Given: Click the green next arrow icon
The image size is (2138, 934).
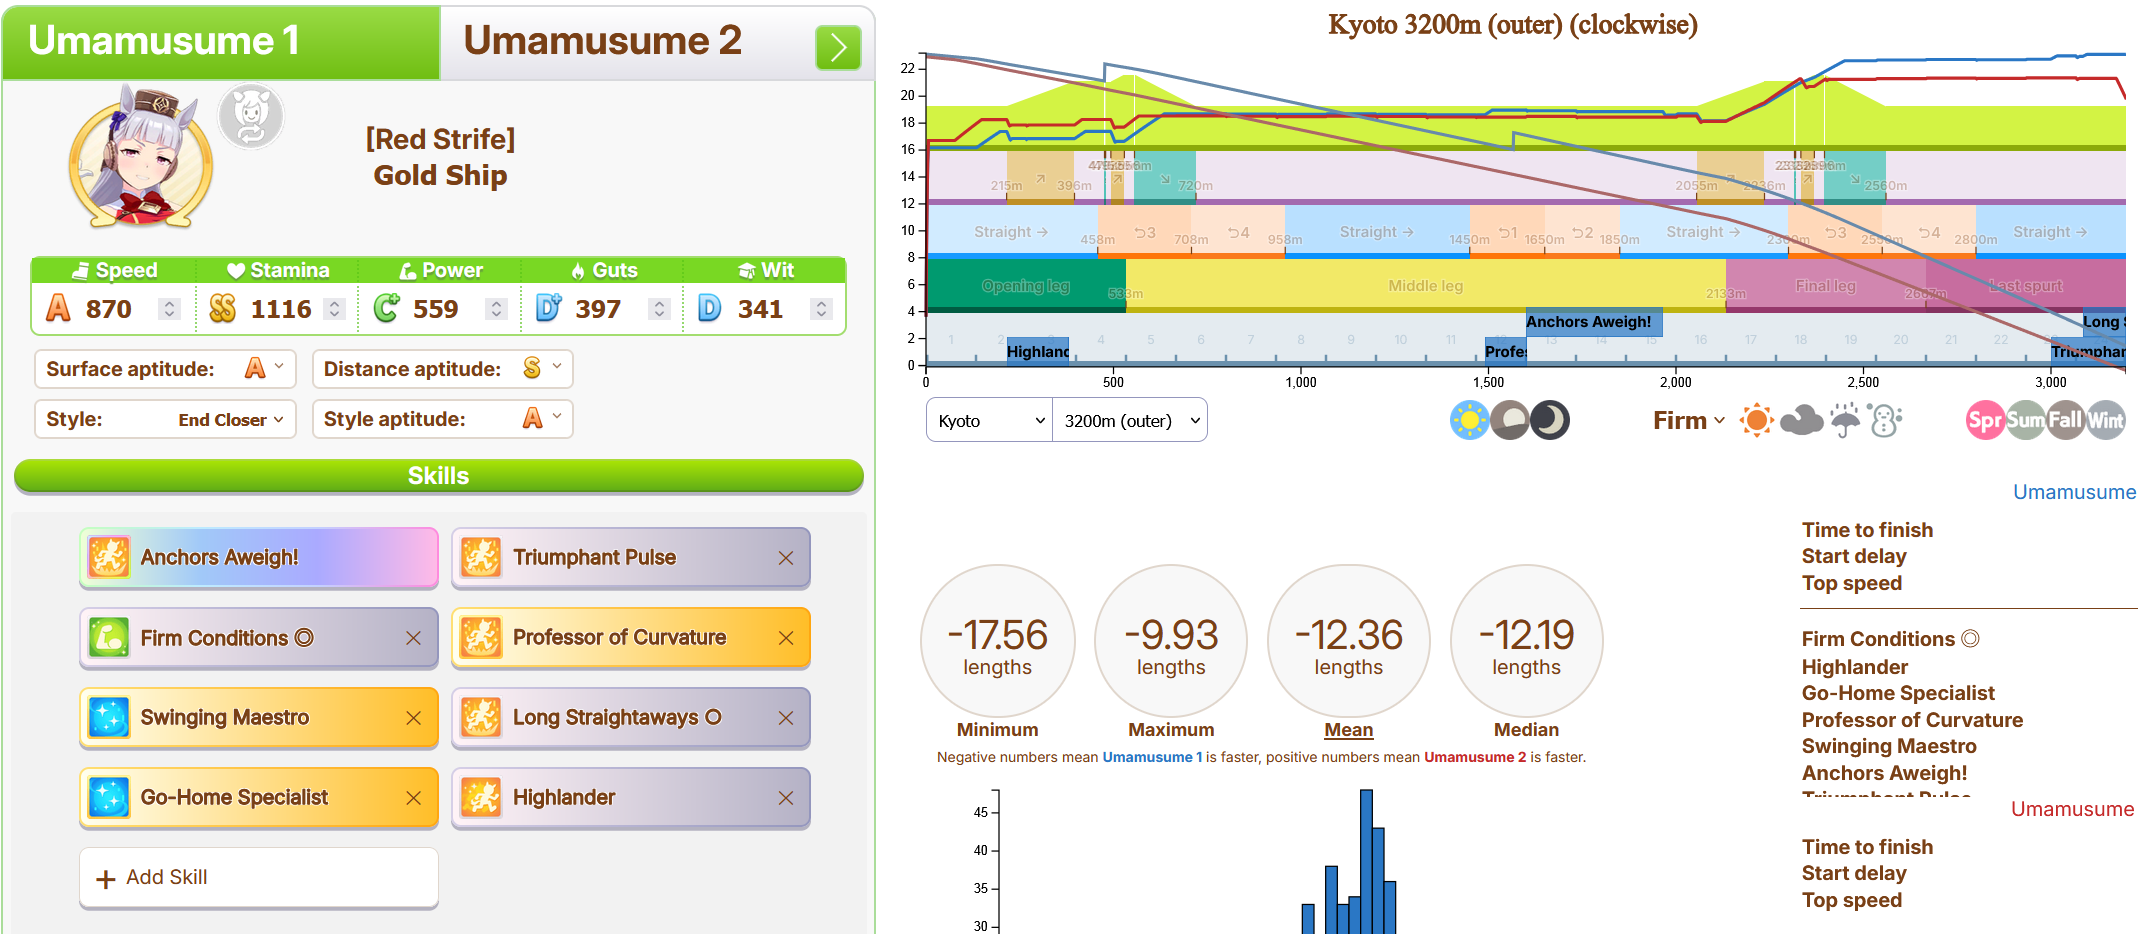Looking at the screenshot, I should coord(838,47).
